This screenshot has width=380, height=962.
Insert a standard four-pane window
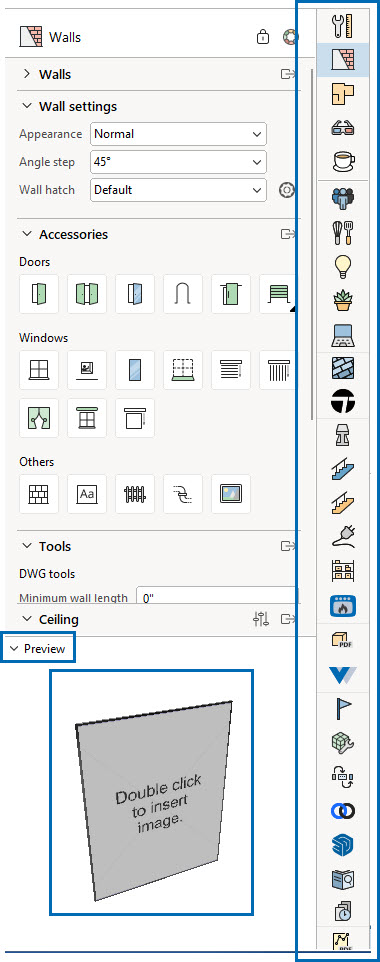[39, 370]
